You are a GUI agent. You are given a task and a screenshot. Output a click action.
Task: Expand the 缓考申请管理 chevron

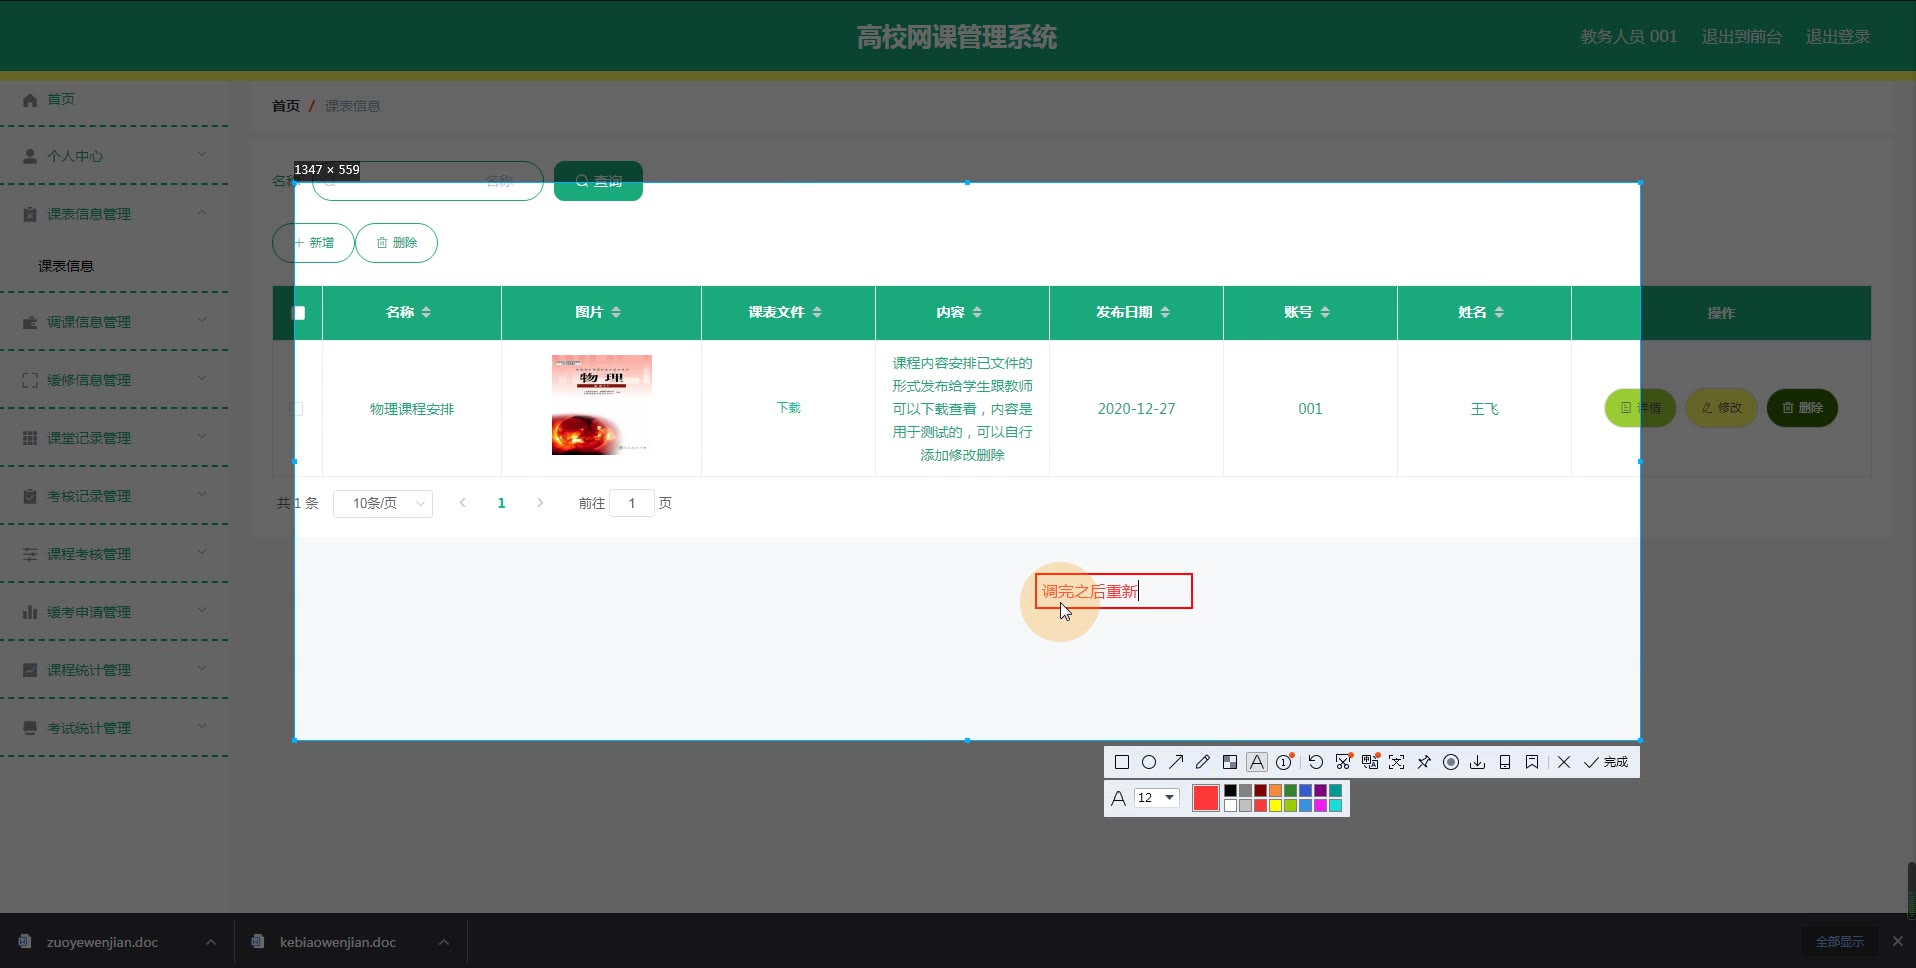(202, 611)
